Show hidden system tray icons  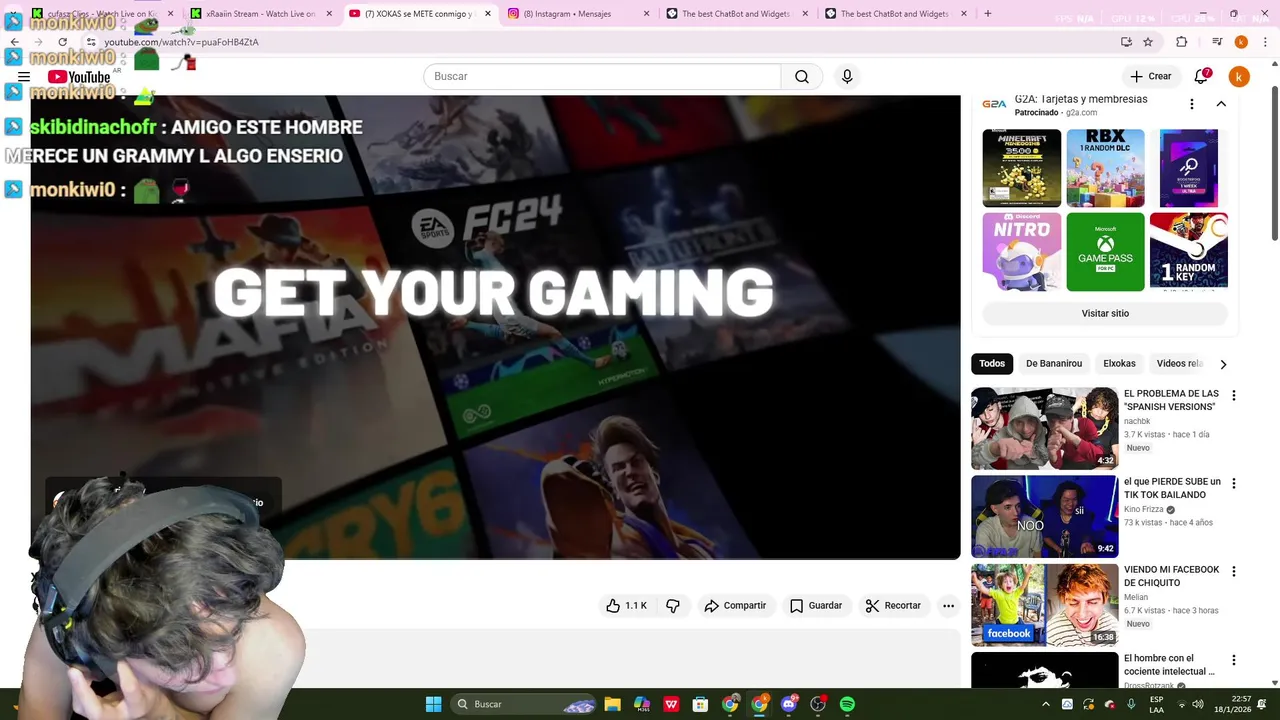(x=1046, y=704)
